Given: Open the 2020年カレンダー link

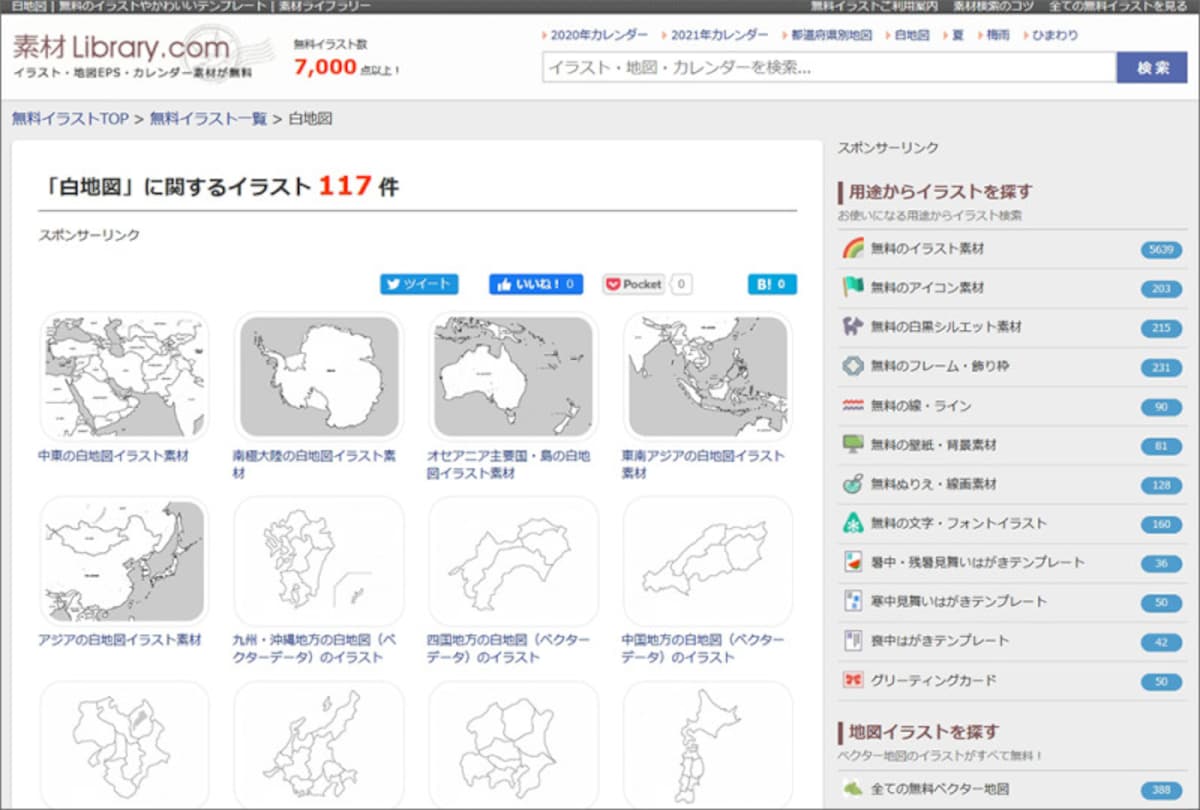Looking at the screenshot, I should point(599,34).
